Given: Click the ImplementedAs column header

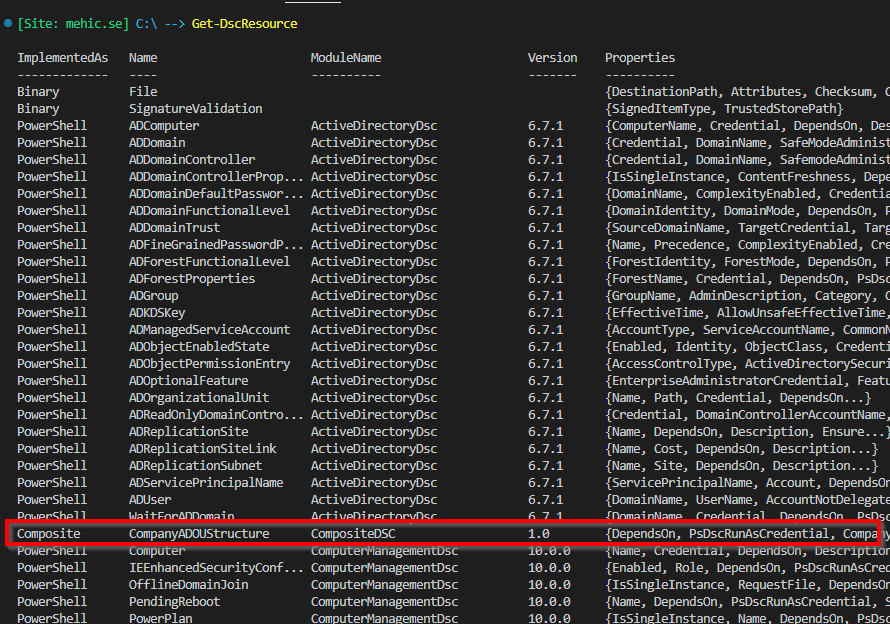Looking at the screenshot, I should (x=62, y=58).
